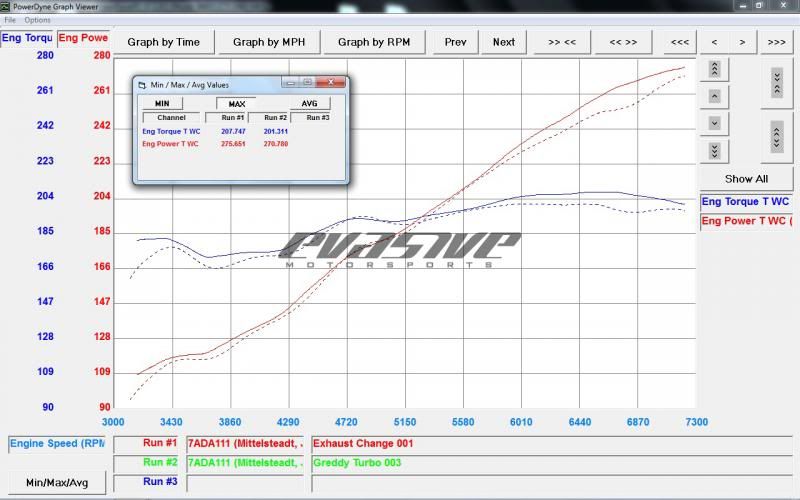Go to the Prev graph

click(x=455, y=42)
